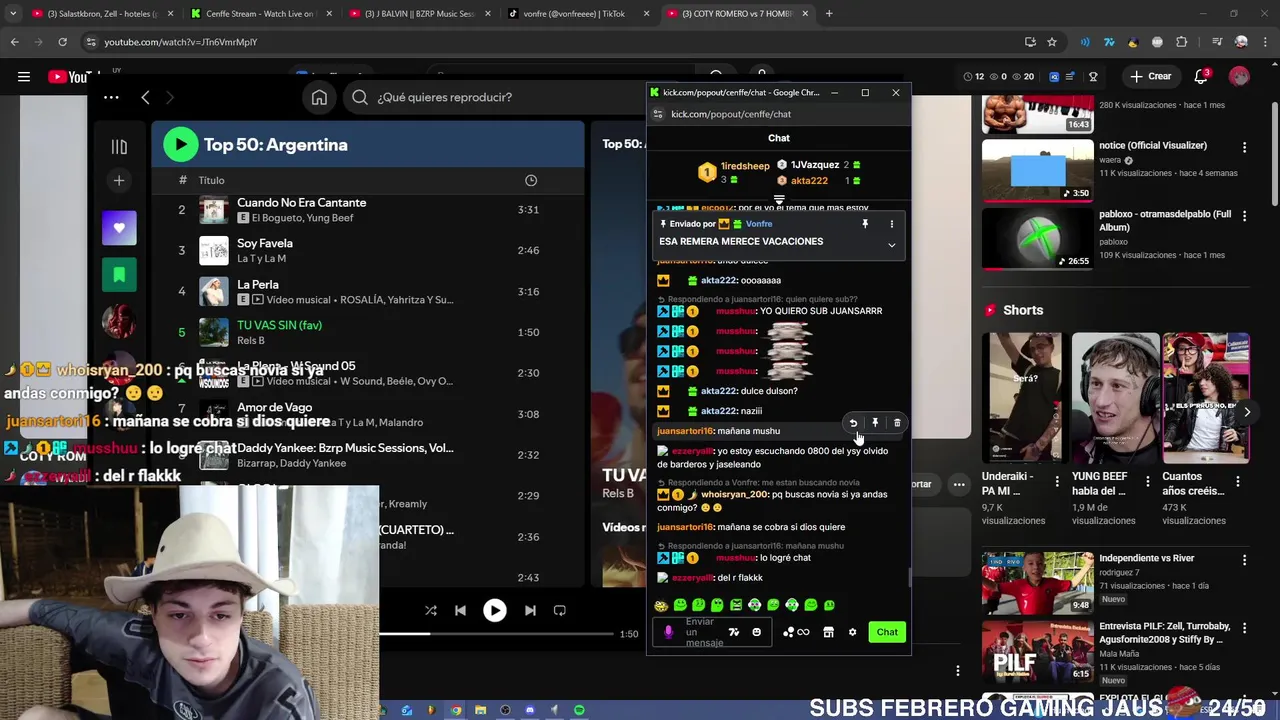The image size is (1280, 720).
Task: Open emoji picker in Kick chat
Action: click(756, 632)
